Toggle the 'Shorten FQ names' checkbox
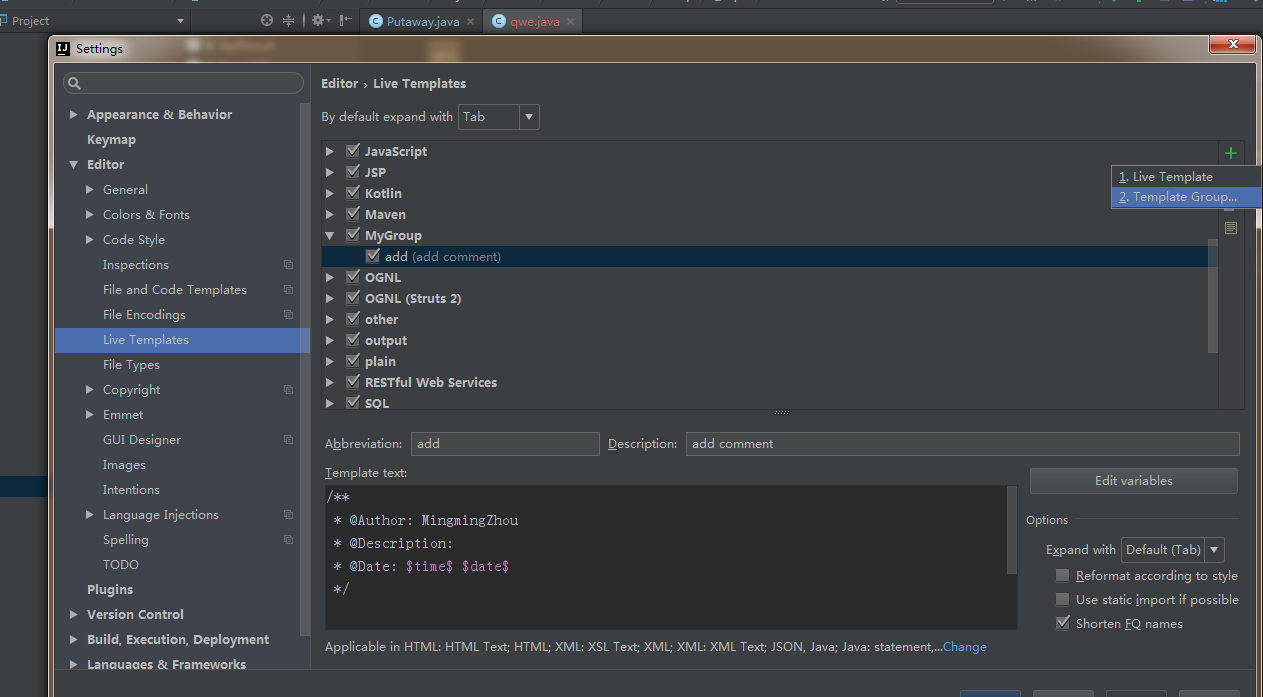This screenshot has height=697, width=1263. pos(1062,623)
